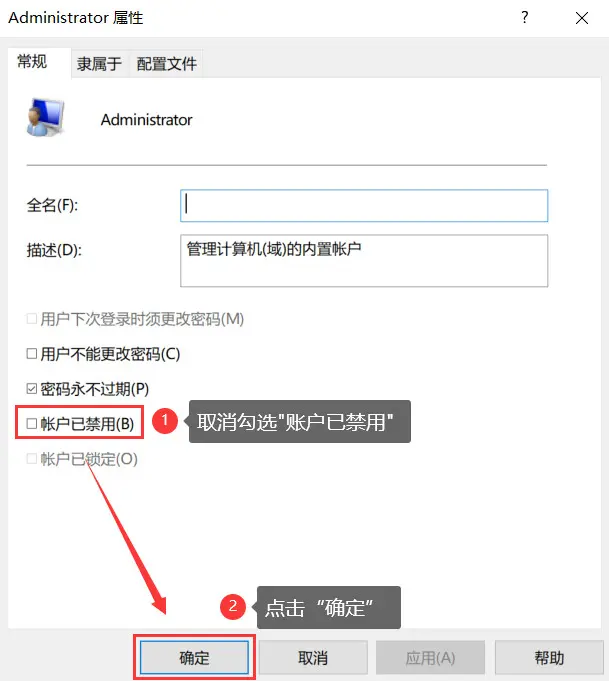The image size is (609, 681).
Task: Focus the 全名 text field
Action: [x=364, y=205]
